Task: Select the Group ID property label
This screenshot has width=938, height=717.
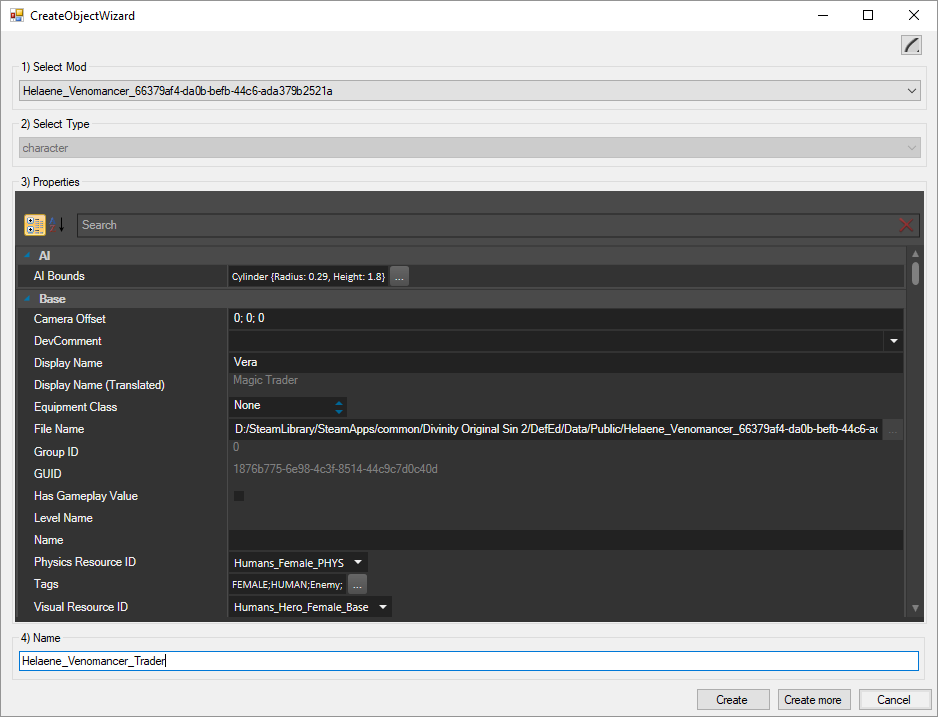Action: point(56,452)
